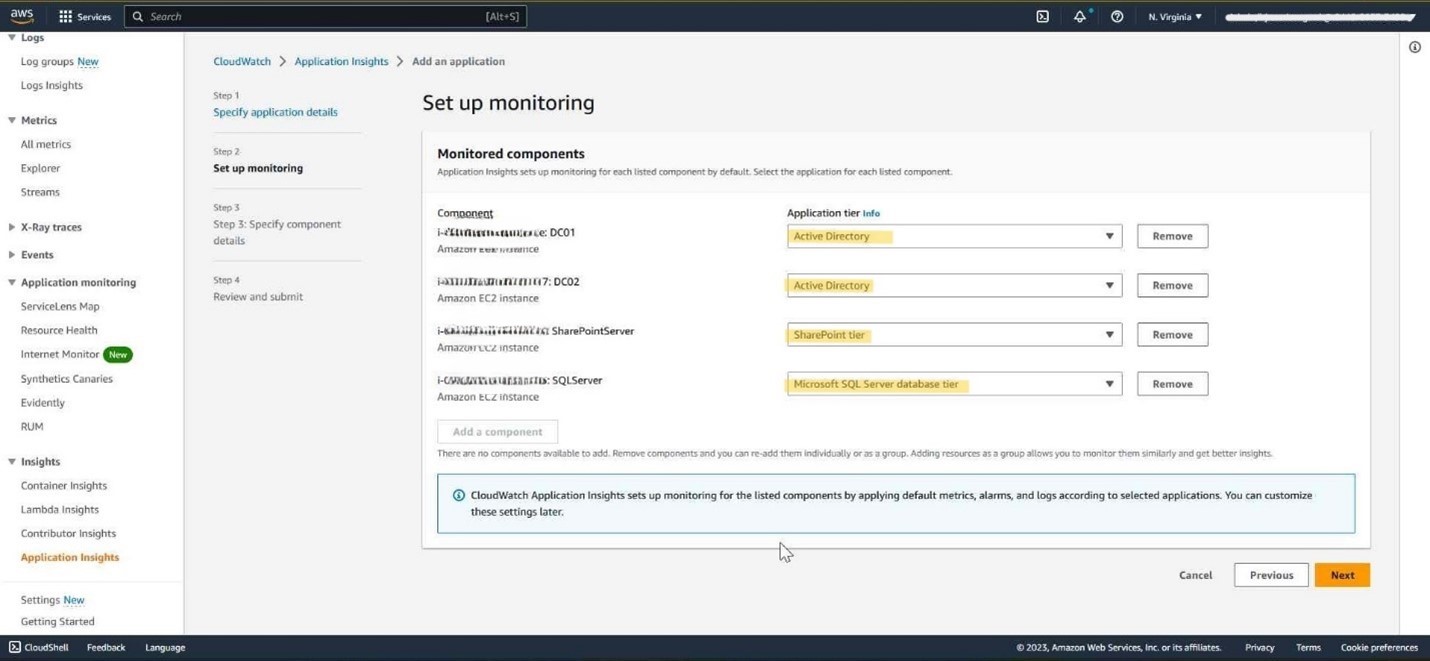The image size is (1430, 661).
Task: Click the info icon in the blue notice
Action: coord(459,495)
